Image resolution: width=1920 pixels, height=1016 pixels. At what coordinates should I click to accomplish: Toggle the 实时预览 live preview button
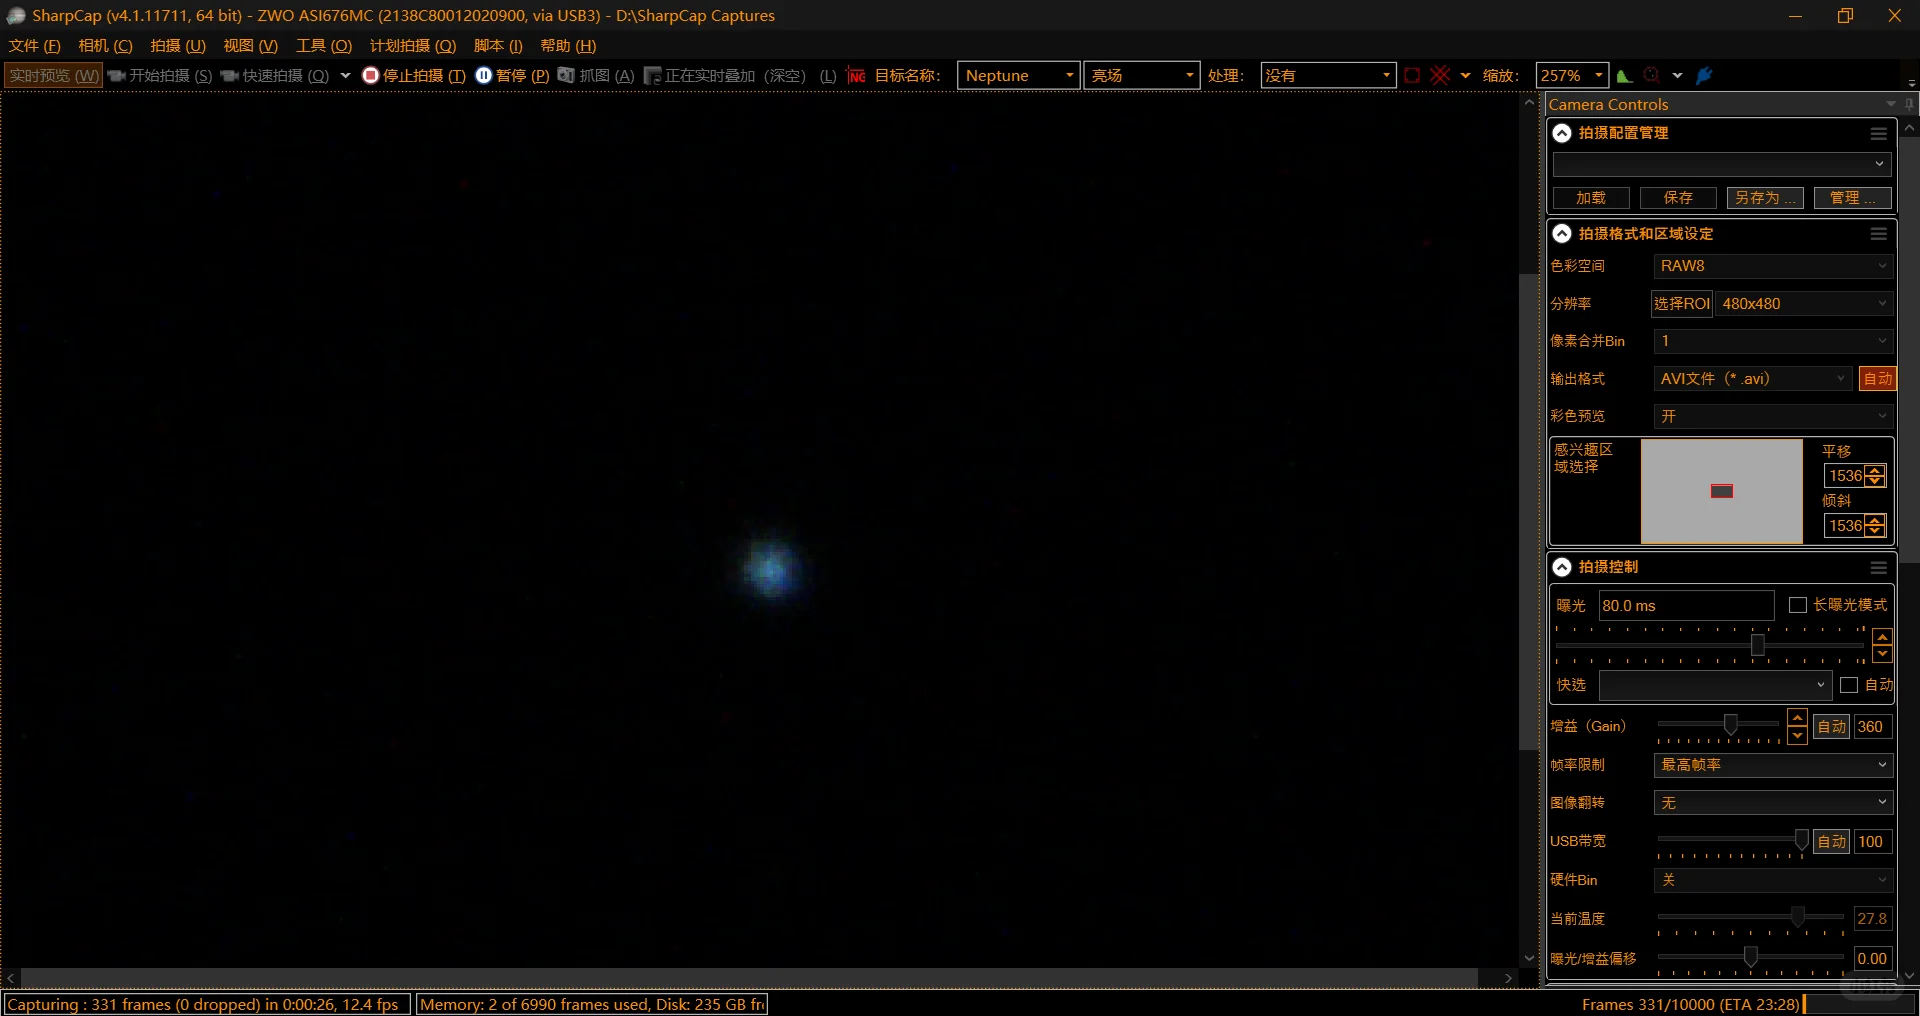point(54,76)
